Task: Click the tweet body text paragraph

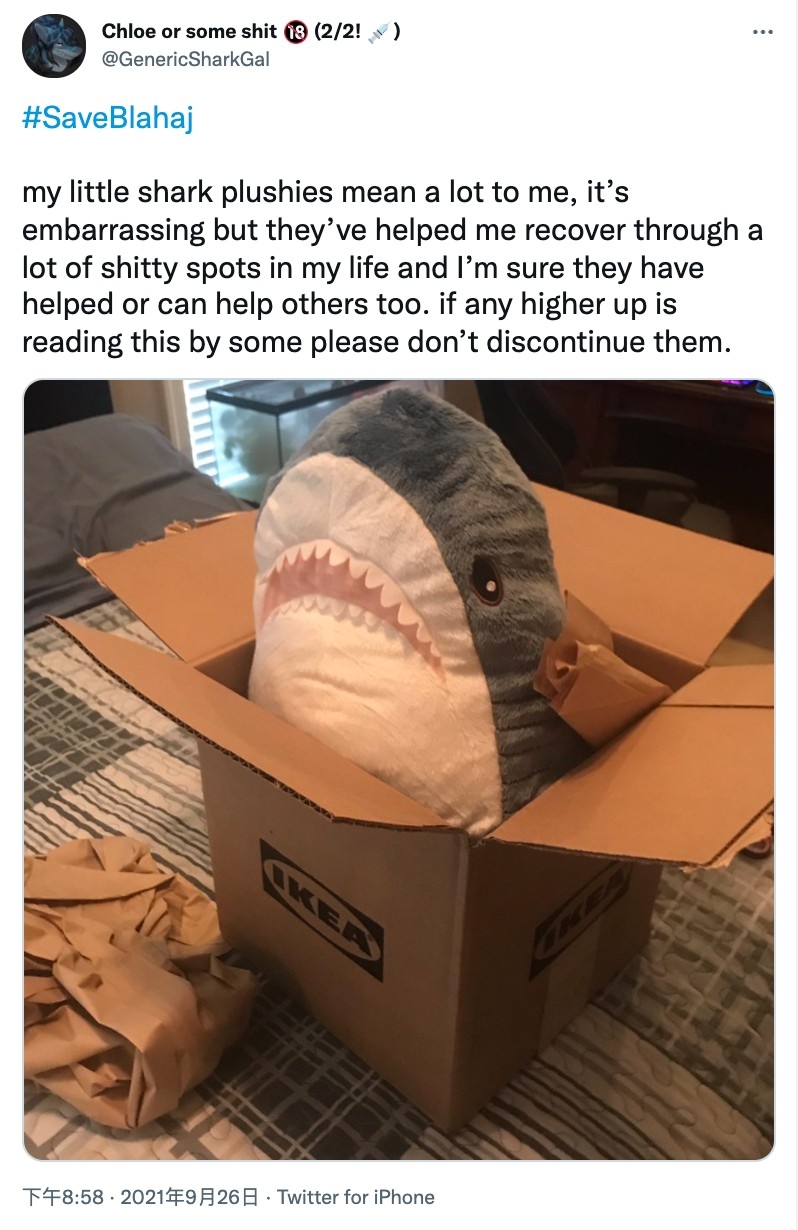Action: [x=392, y=267]
